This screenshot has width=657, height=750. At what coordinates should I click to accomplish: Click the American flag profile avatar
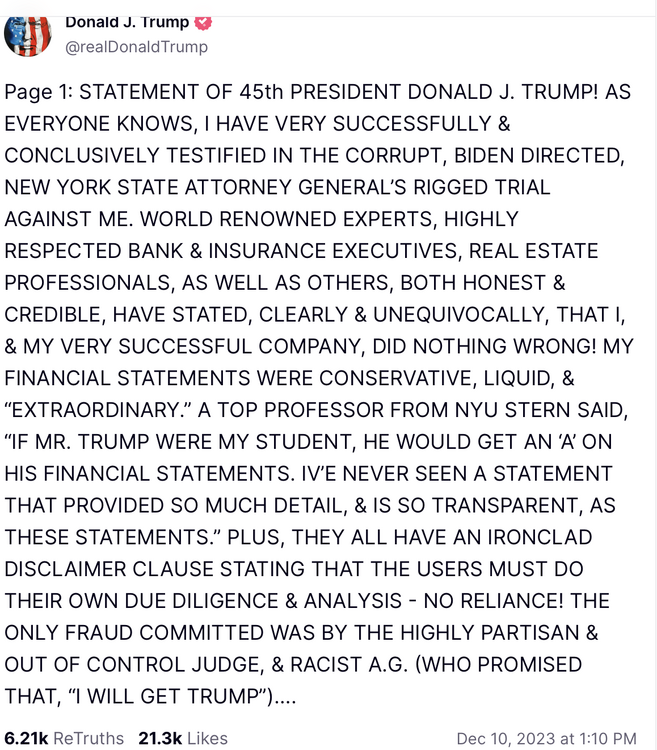(x=28, y=33)
